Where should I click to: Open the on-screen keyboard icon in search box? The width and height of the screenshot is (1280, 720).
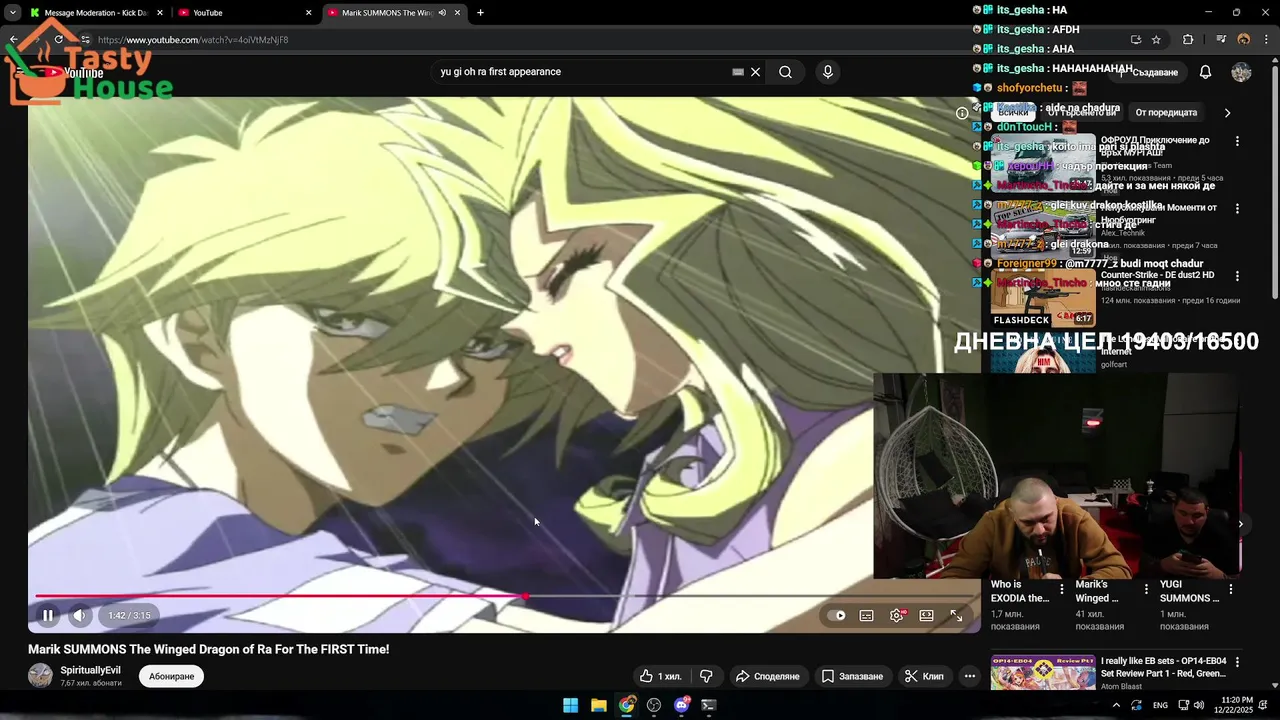(x=738, y=72)
